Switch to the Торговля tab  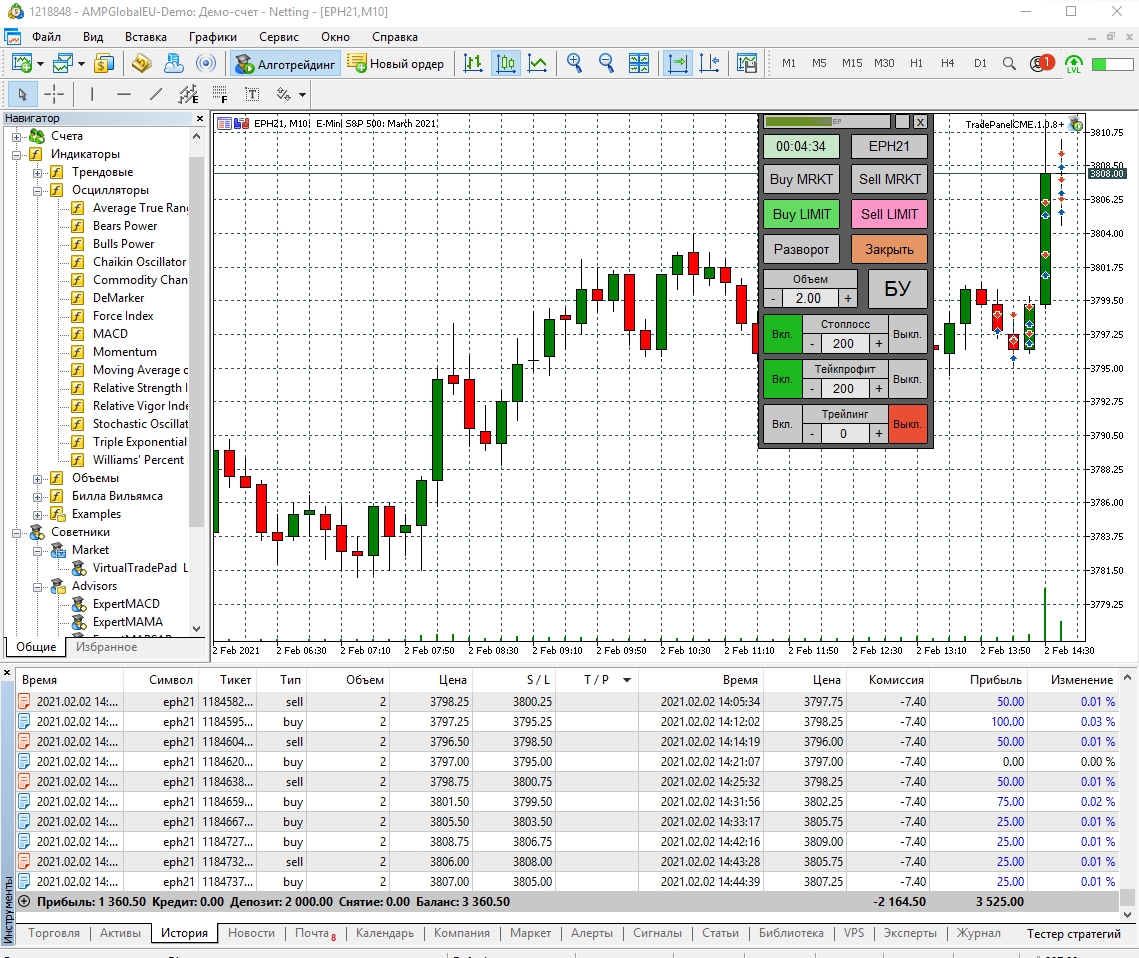[54, 933]
